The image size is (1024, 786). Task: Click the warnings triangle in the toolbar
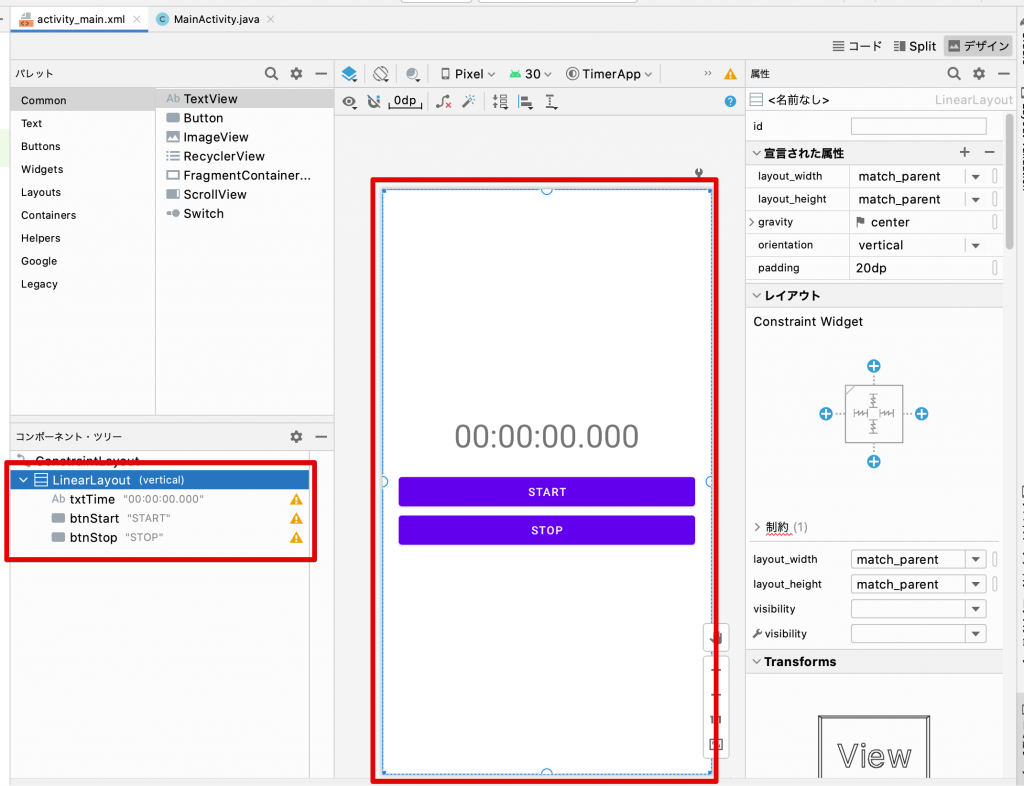pos(730,73)
